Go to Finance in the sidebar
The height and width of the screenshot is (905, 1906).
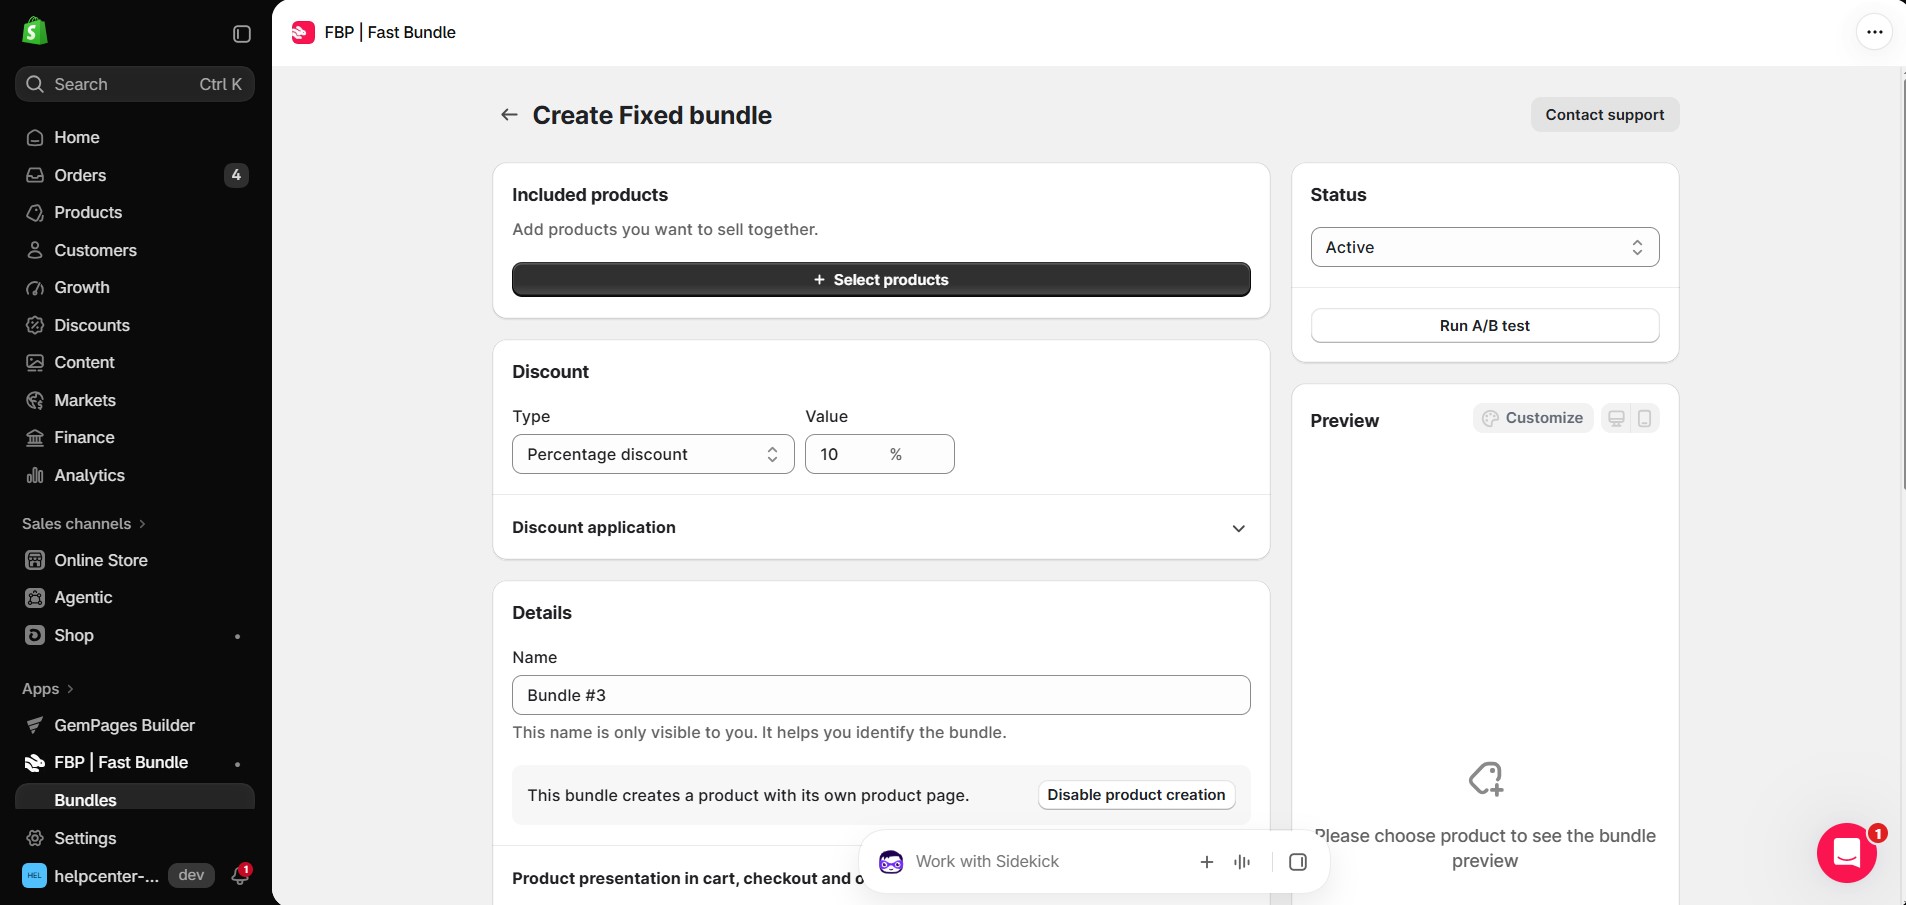pyautogui.click(x=135, y=437)
